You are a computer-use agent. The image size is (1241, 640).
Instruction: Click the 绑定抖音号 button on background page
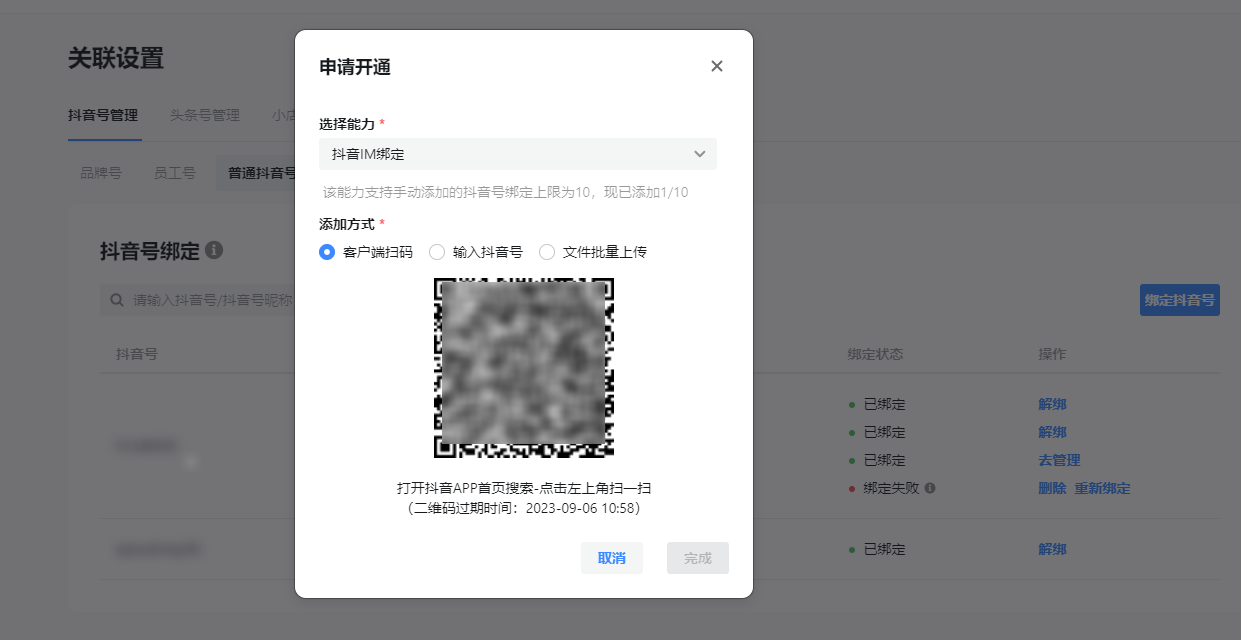(x=1180, y=300)
